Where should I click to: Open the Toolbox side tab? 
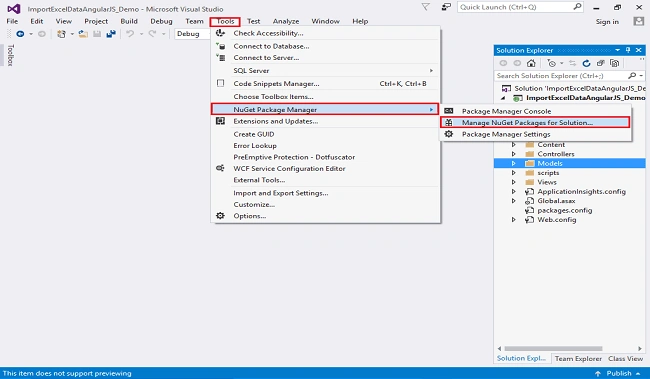(x=10, y=55)
